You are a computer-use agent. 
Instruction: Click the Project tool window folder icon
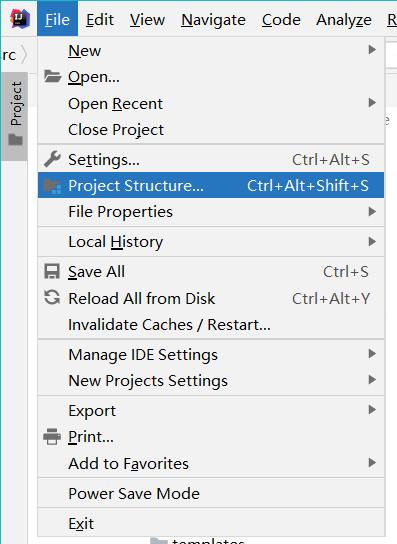pos(16,140)
